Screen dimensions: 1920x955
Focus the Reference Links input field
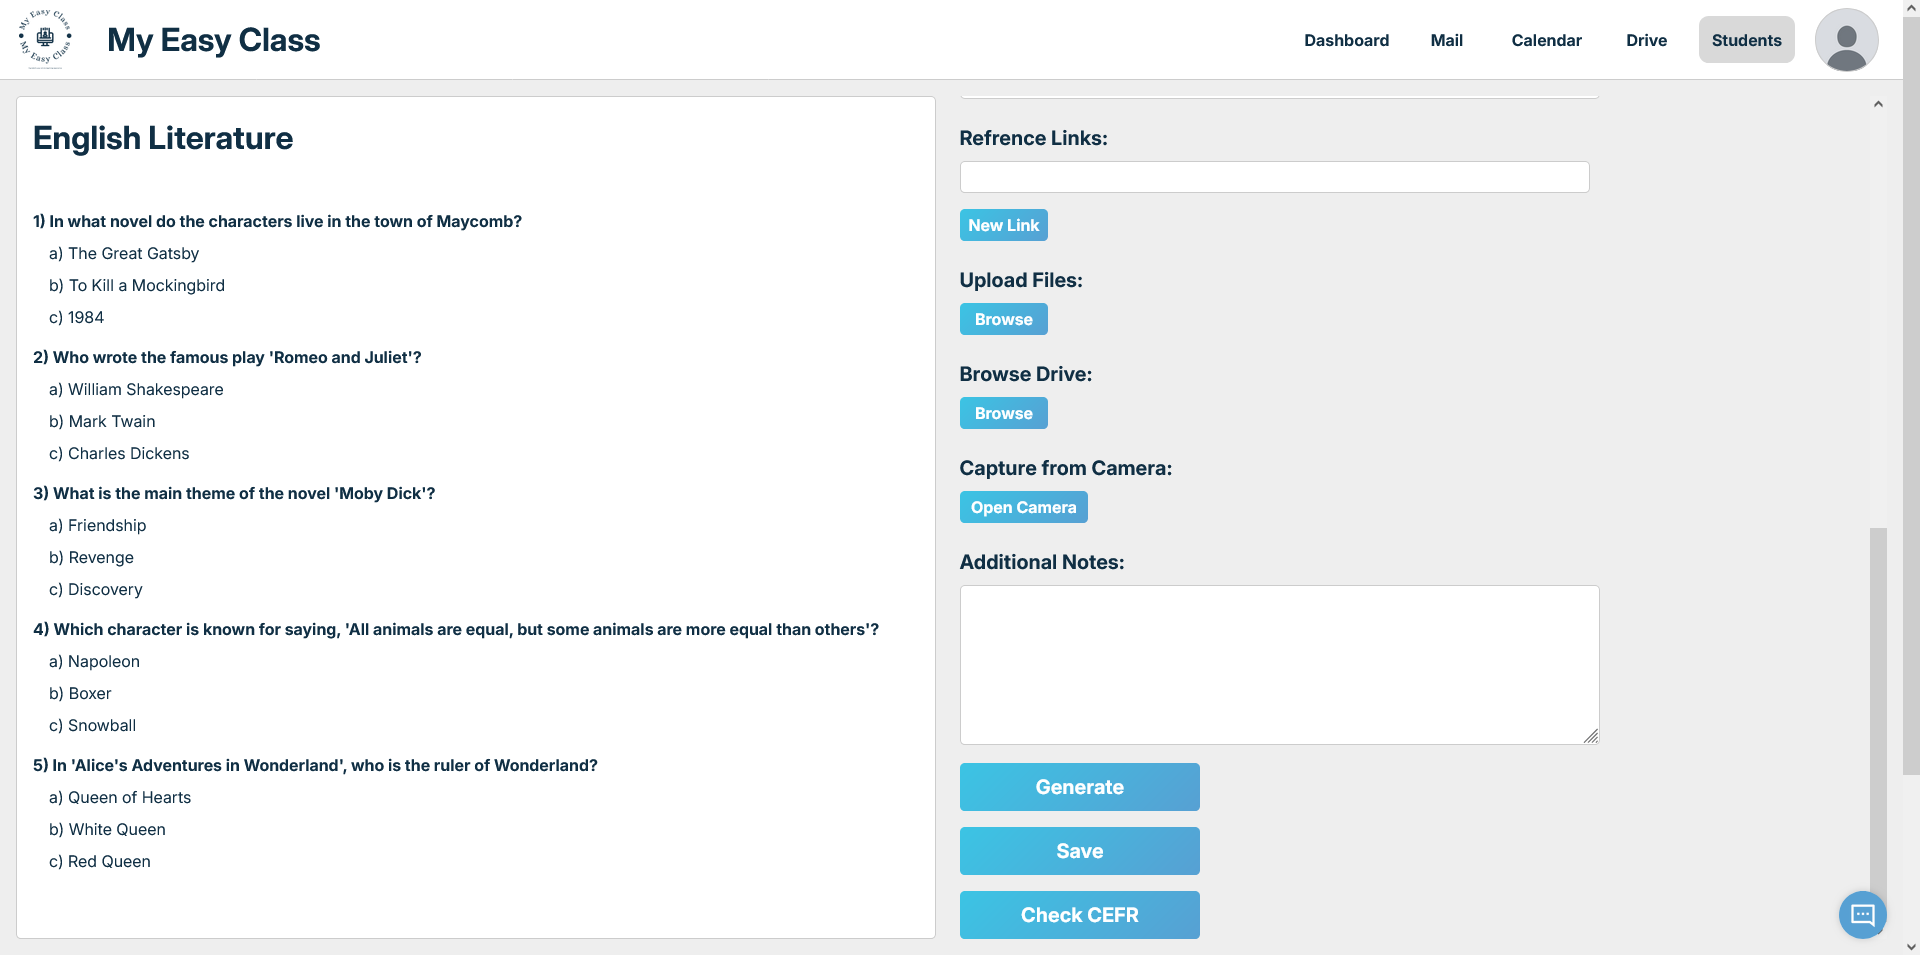pyautogui.click(x=1274, y=177)
